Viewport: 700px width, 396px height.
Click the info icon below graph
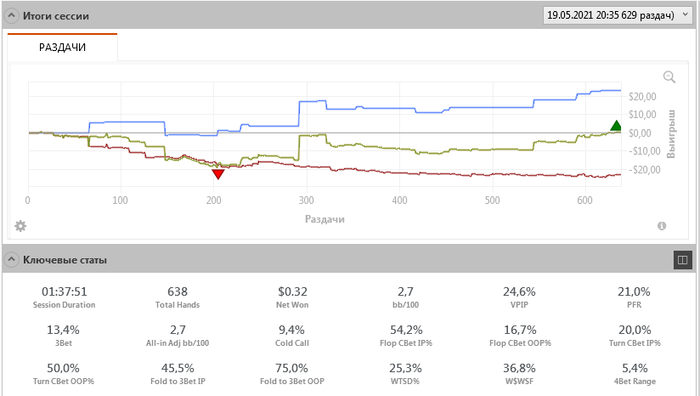click(x=662, y=226)
